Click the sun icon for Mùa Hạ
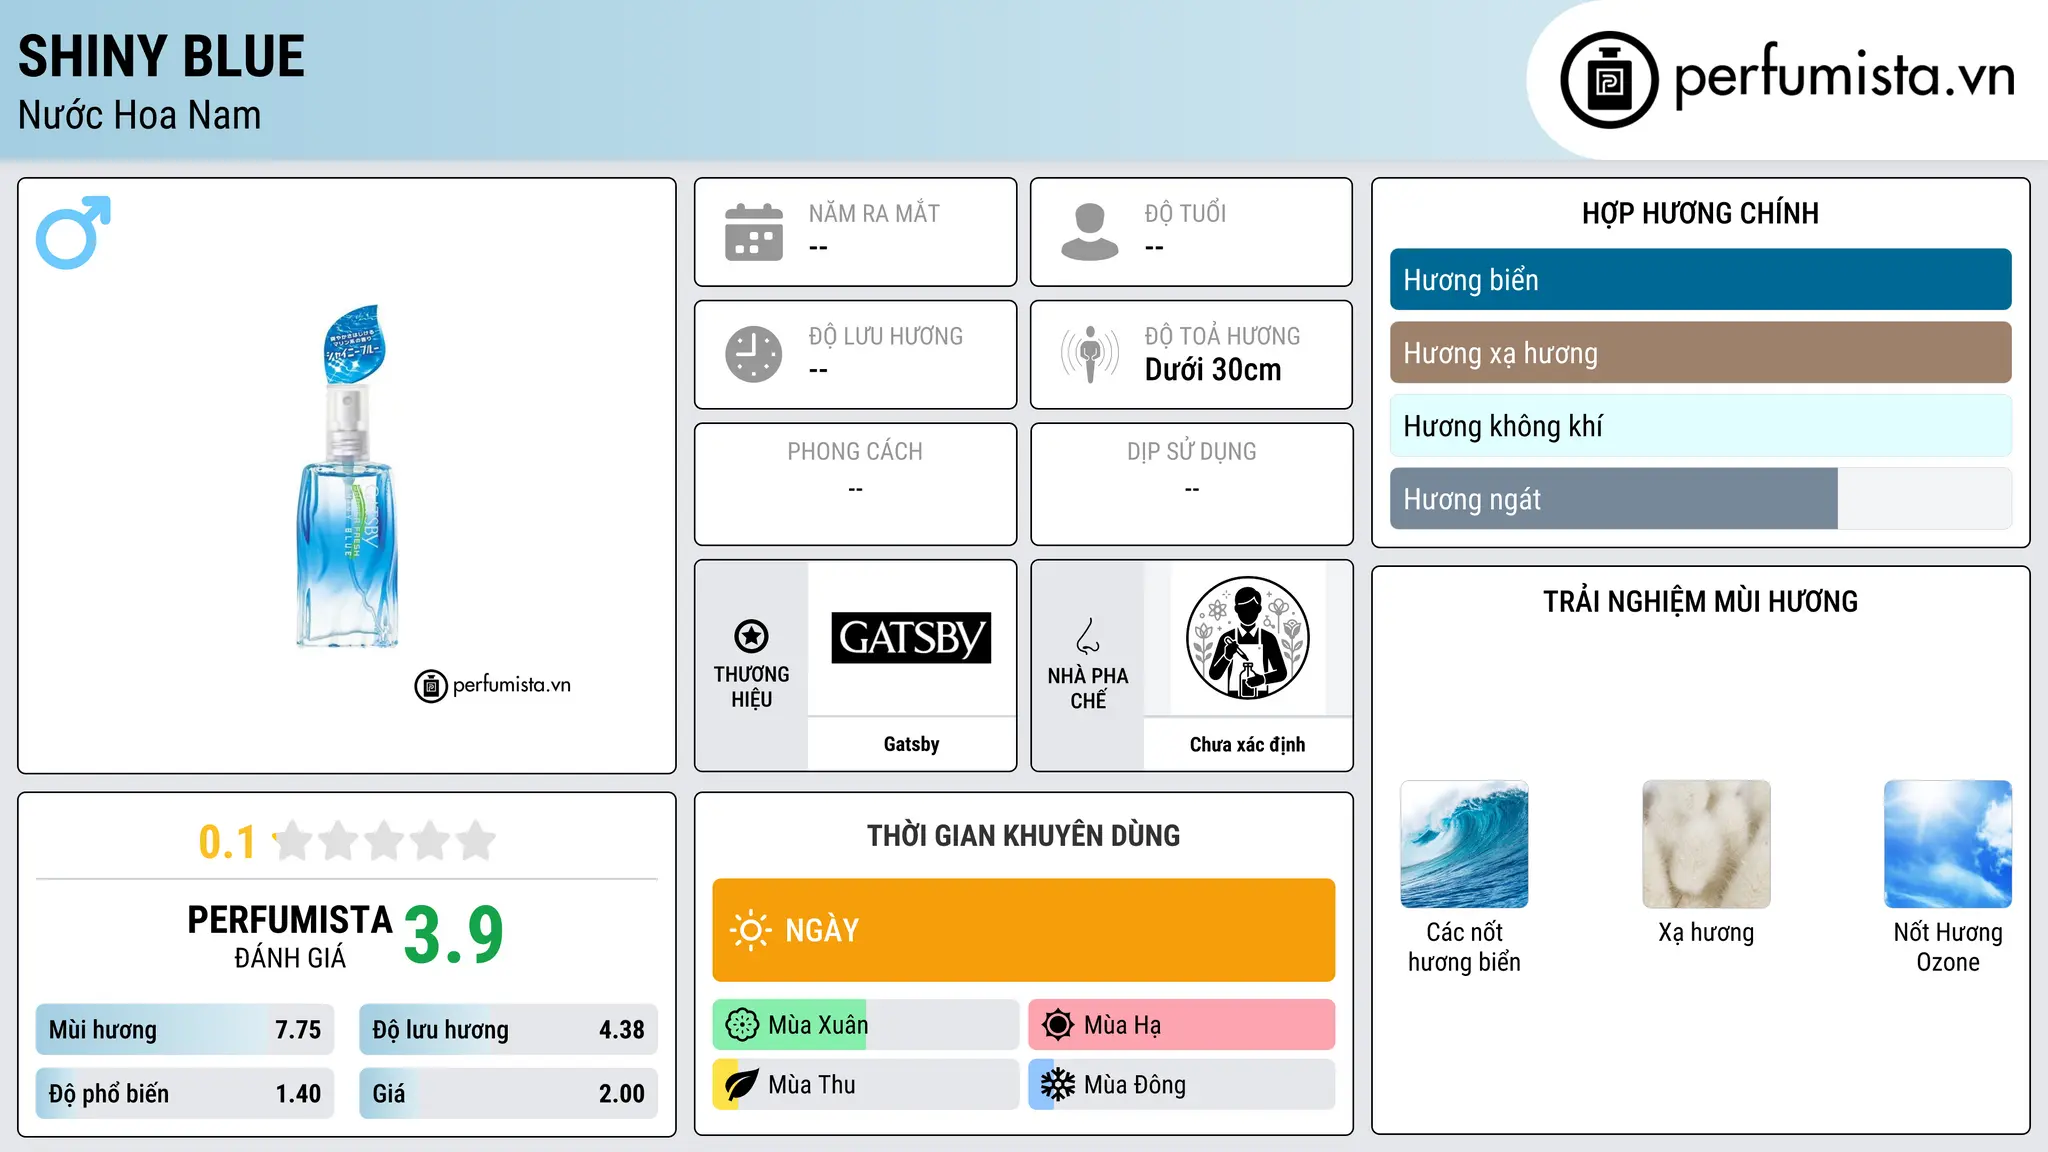 (x=1058, y=1025)
